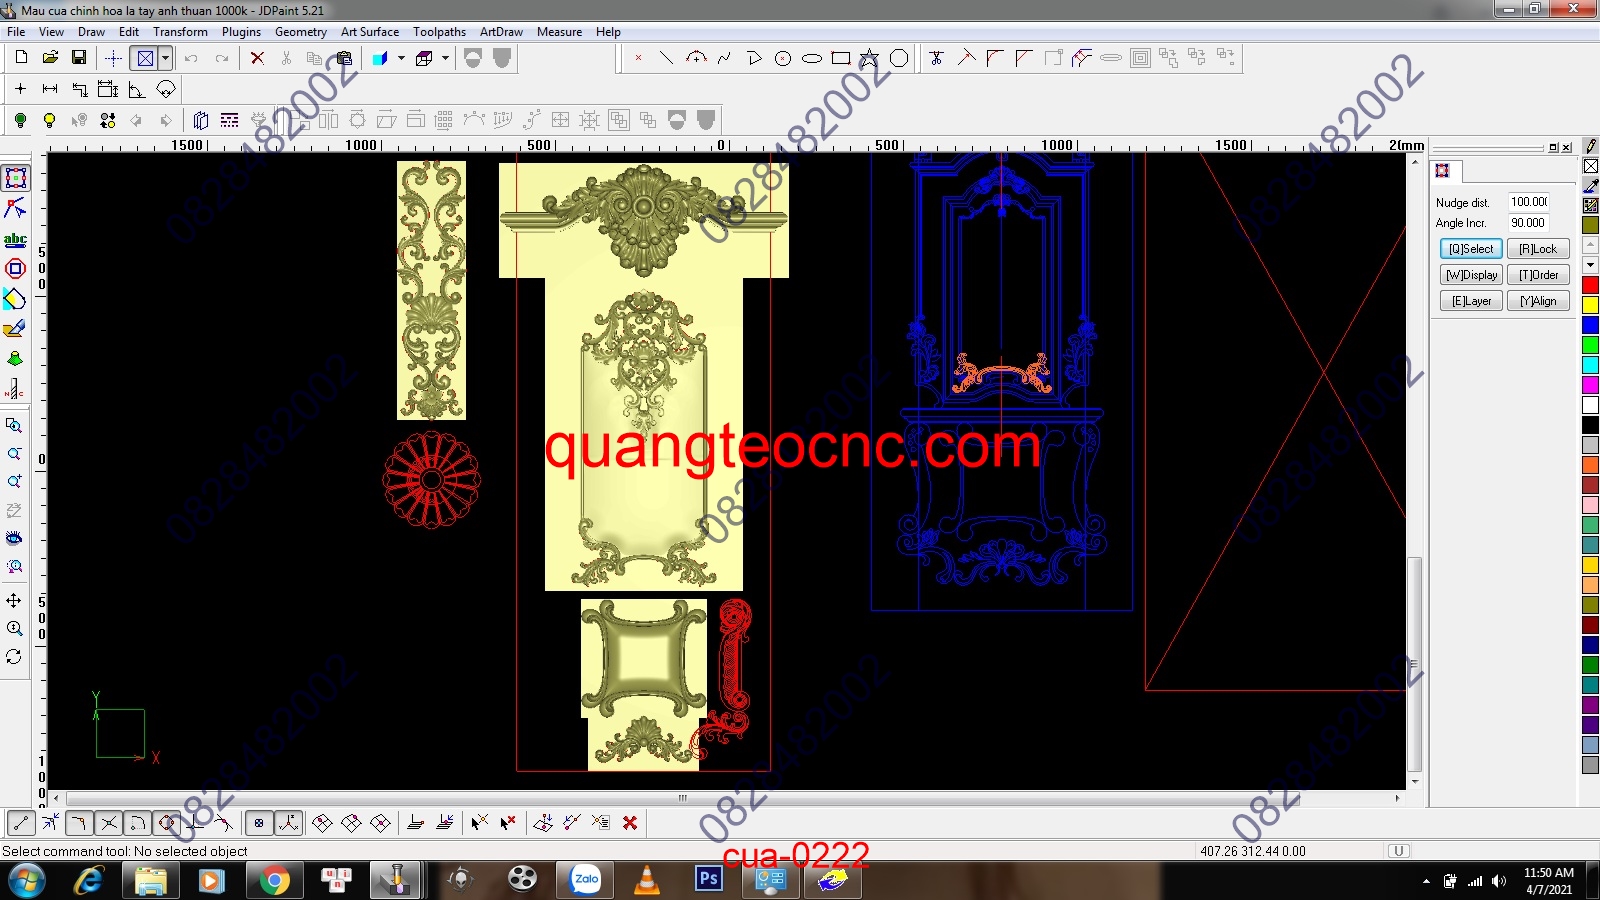The image size is (1600, 900).
Task: Click the red X delete icon
Action: pyautogui.click(x=257, y=58)
